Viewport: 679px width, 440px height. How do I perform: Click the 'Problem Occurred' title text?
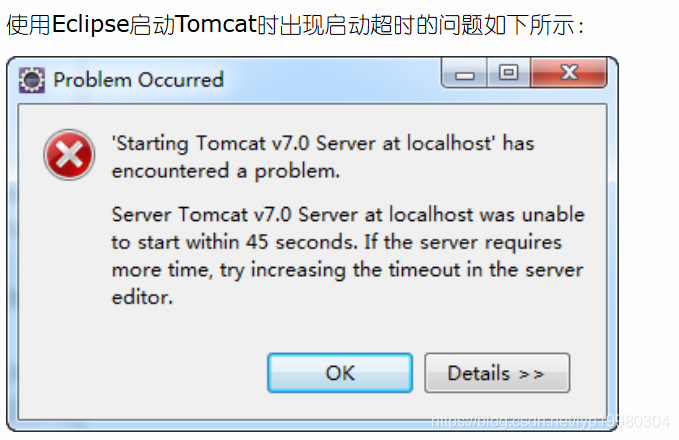point(139,80)
